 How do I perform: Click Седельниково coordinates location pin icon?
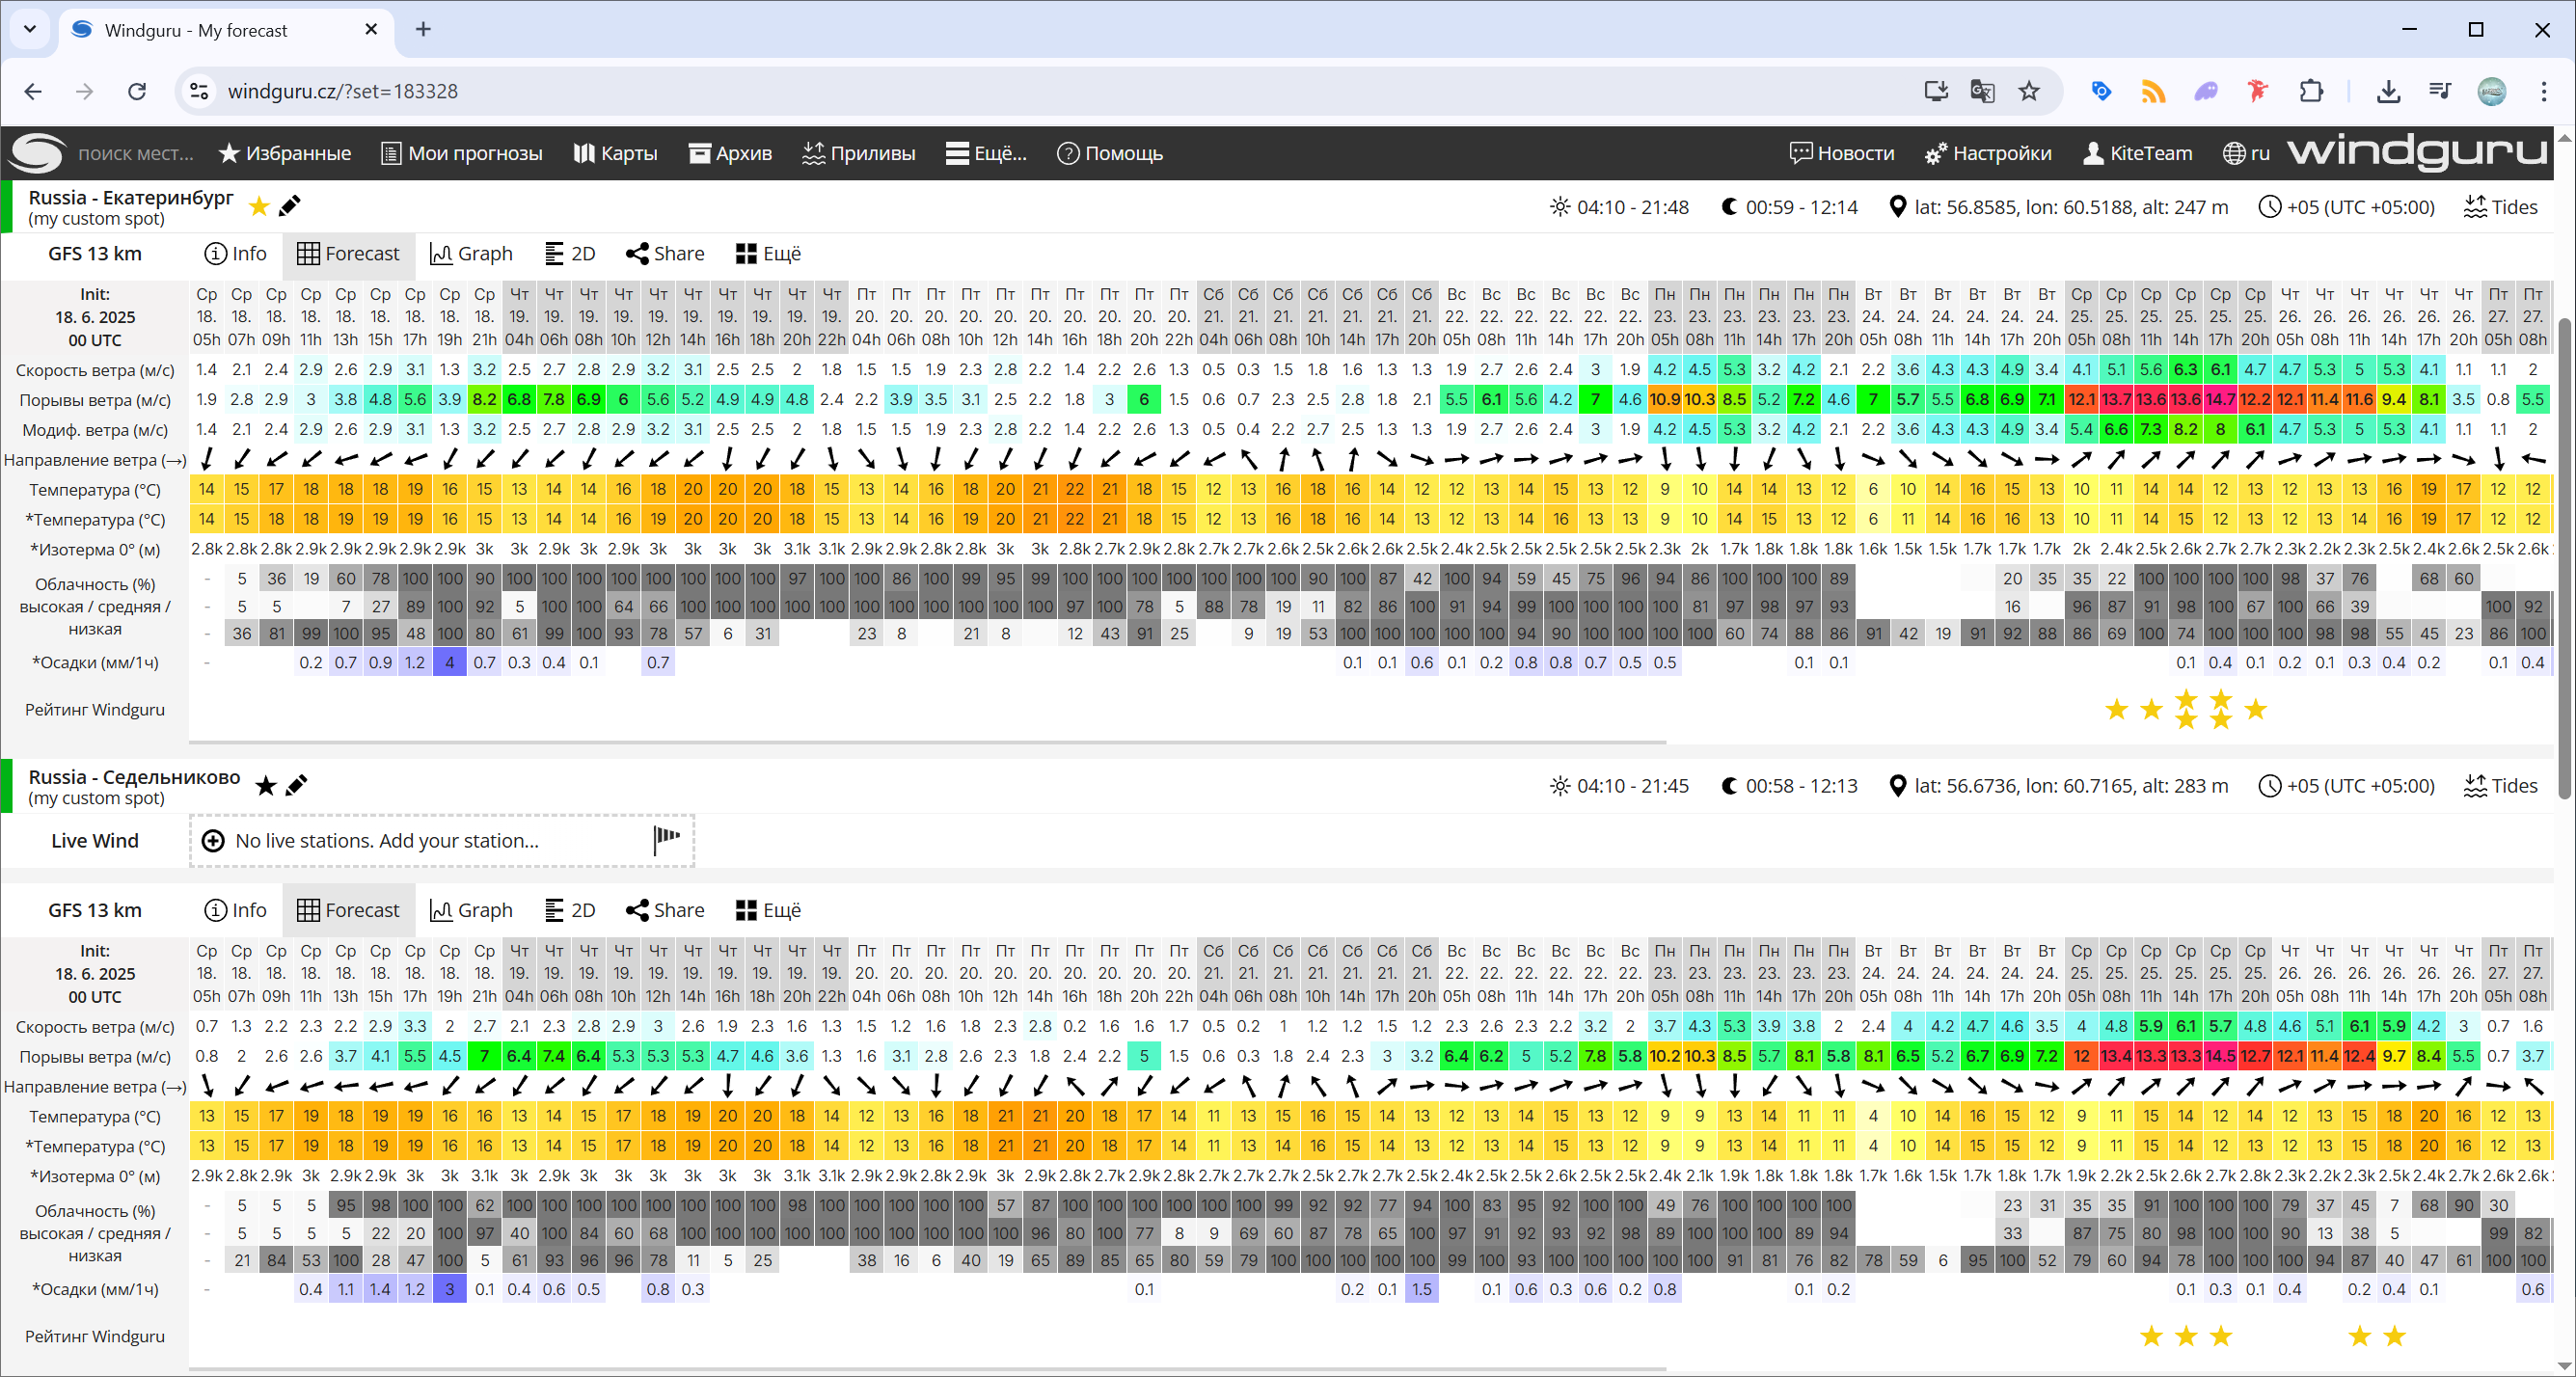pos(1897,786)
